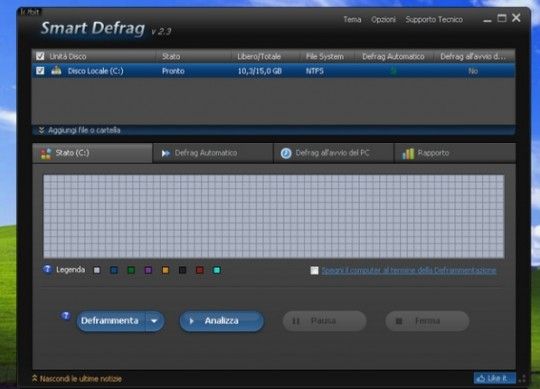Click the resize grip at window corner

pyautogui.click(x=522, y=379)
